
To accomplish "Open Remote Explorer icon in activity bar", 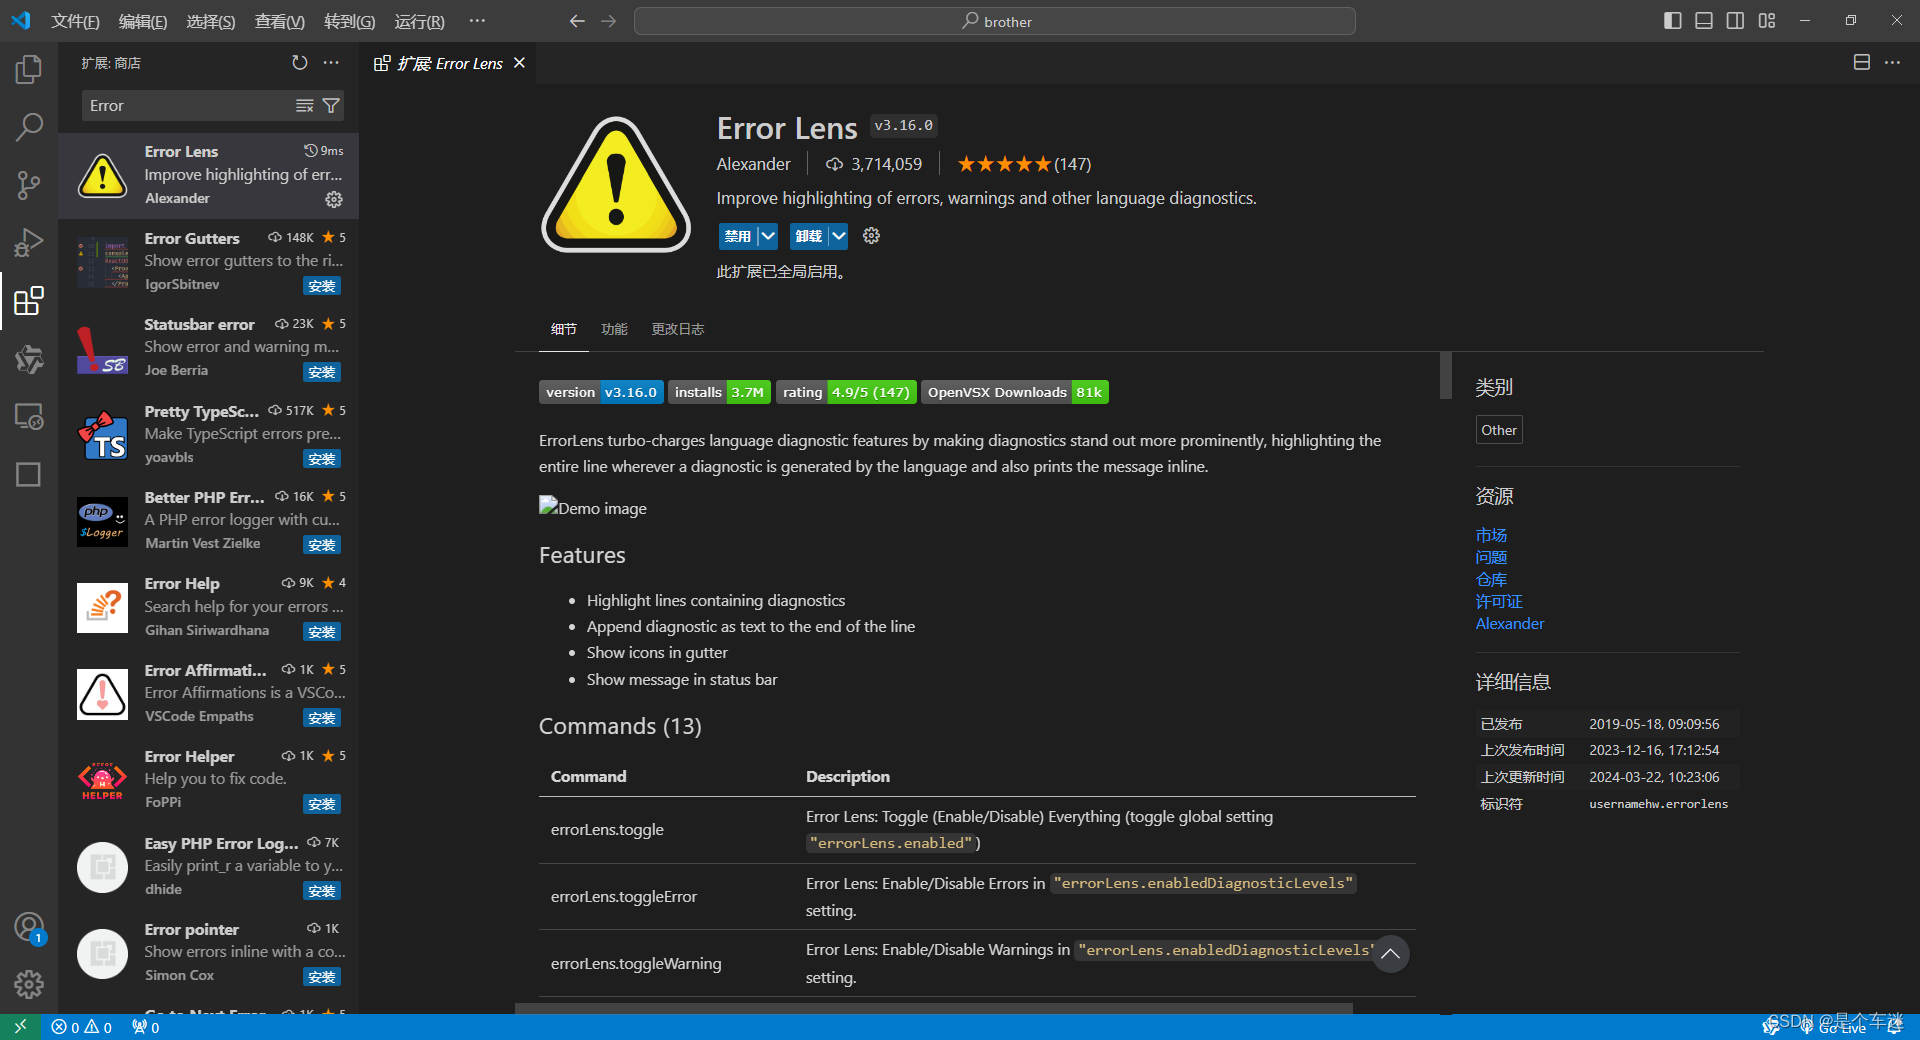I will [29, 416].
